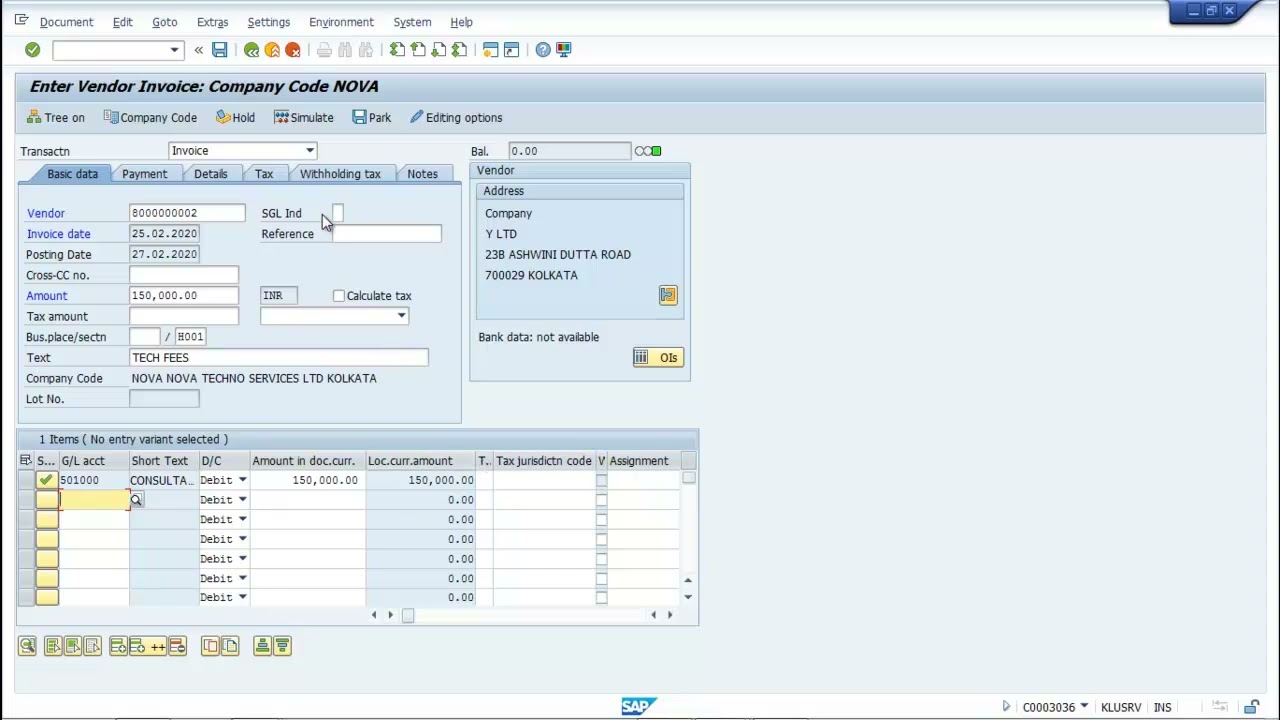Open the Environment menu
Viewport: 1280px width, 720px height.
[x=341, y=22]
